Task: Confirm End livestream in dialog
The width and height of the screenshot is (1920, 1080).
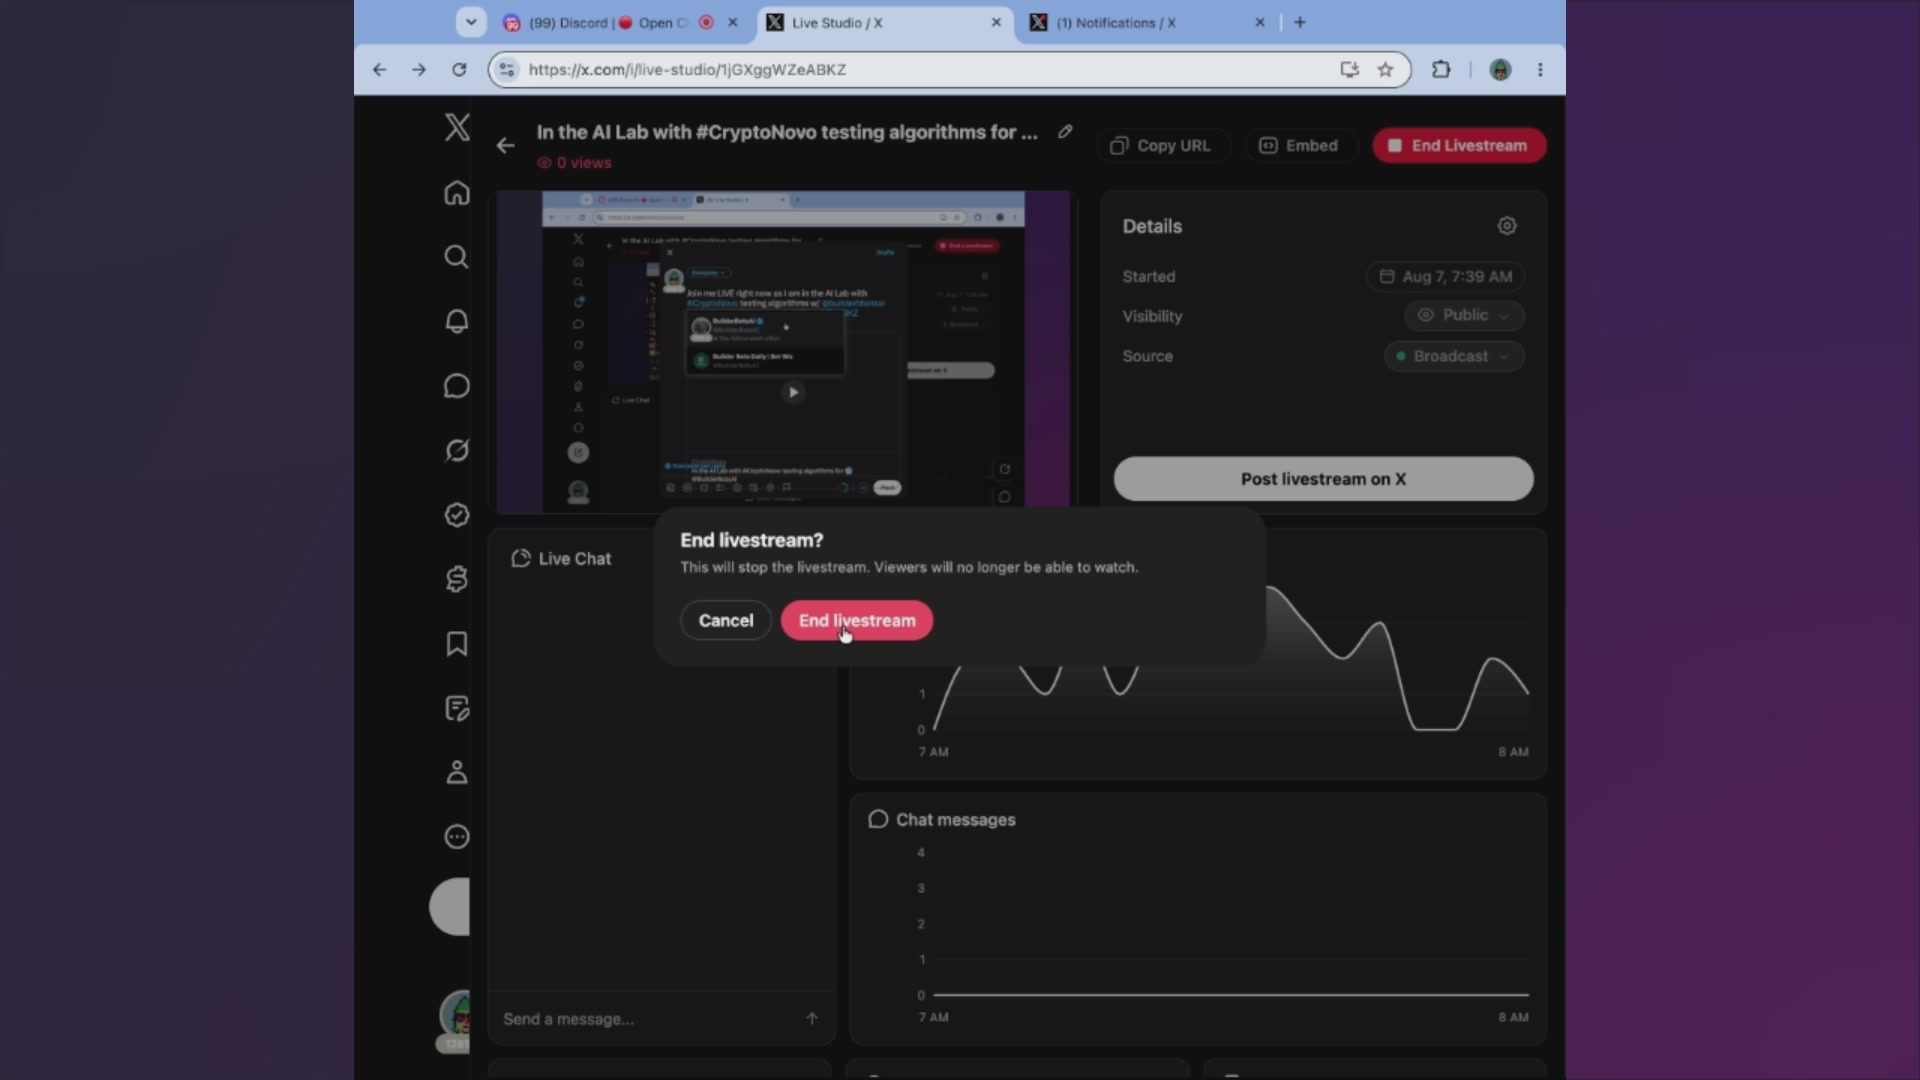Action: tap(857, 621)
